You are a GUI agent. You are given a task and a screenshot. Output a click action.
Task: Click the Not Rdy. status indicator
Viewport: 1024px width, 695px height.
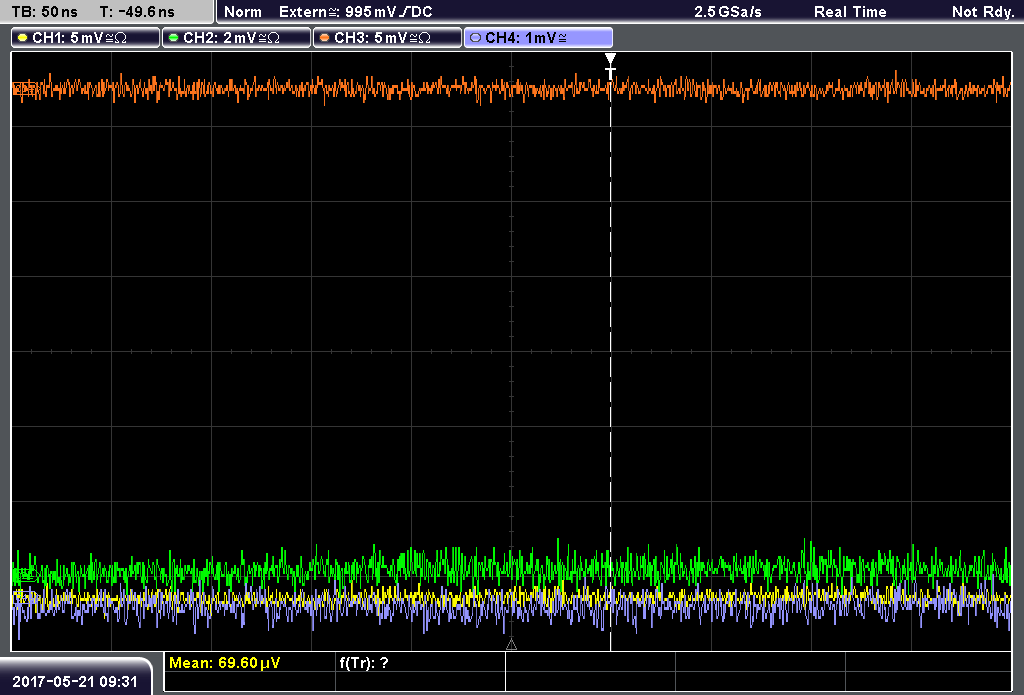coord(983,12)
